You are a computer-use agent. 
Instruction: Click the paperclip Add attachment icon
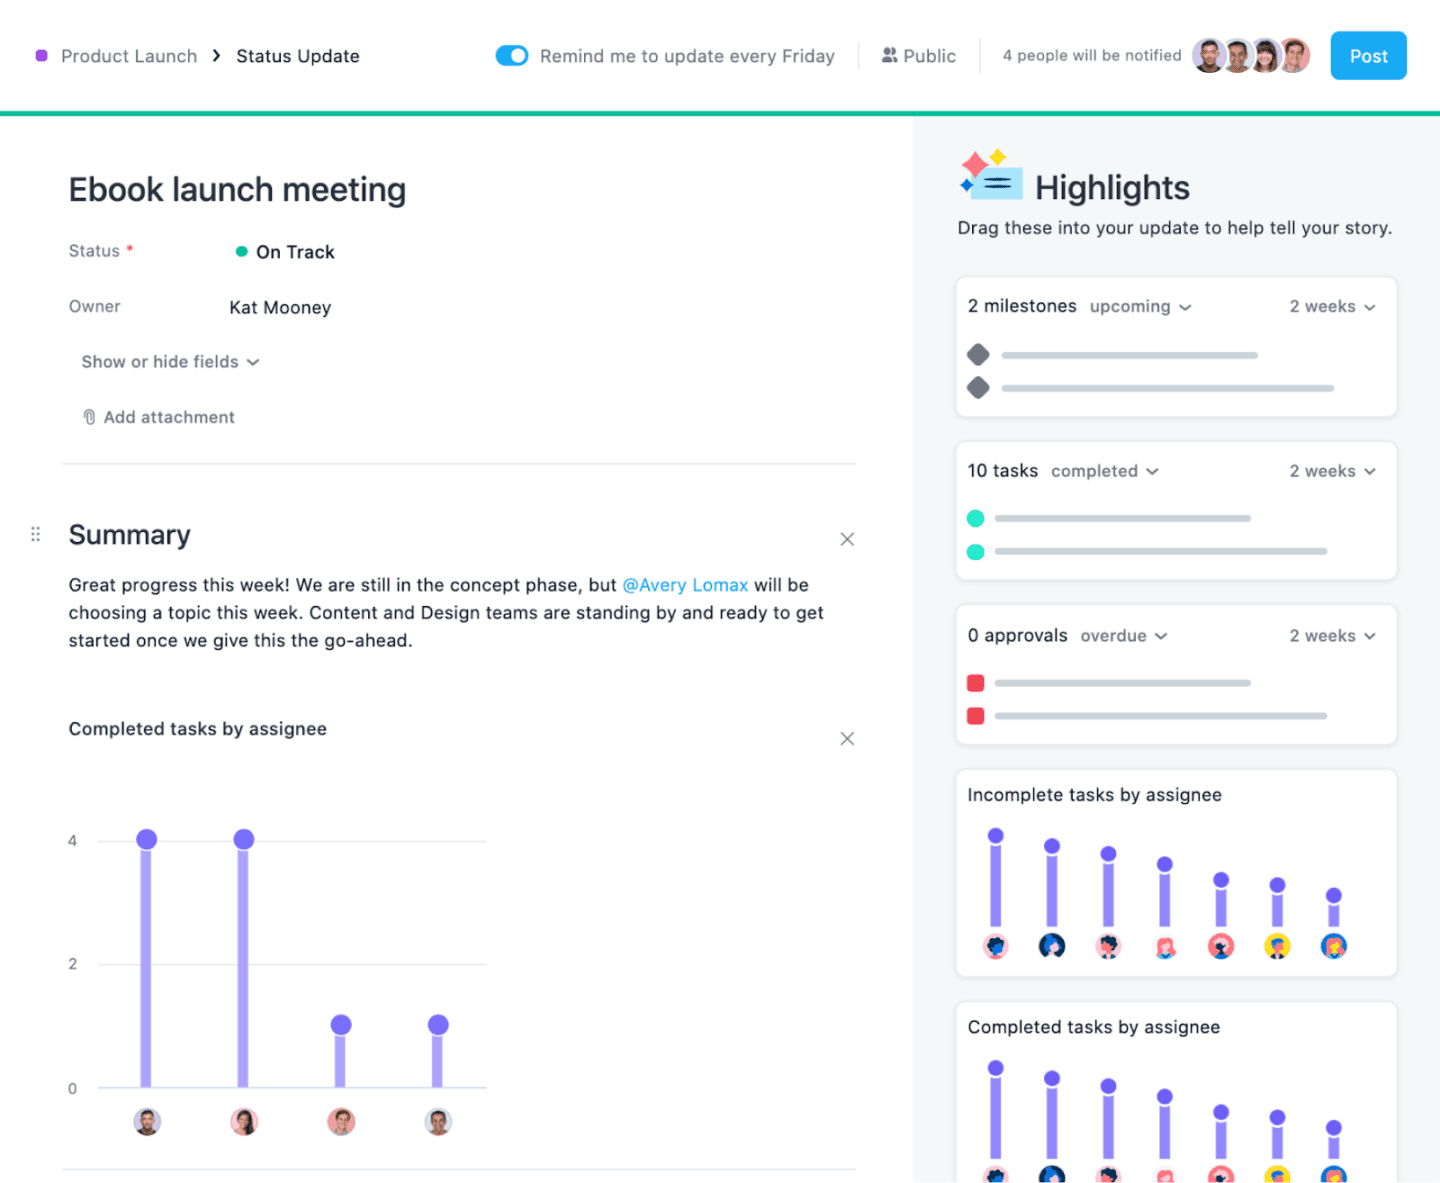point(89,418)
